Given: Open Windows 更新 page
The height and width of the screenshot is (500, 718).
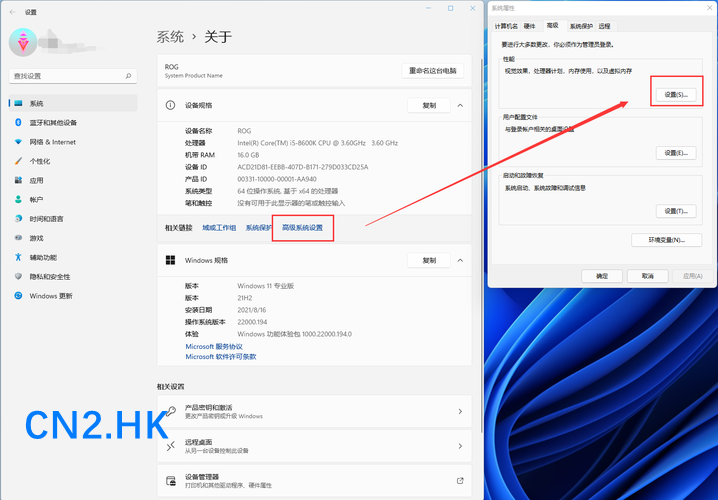Looking at the screenshot, I should pyautogui.click(x=73, y=295).
